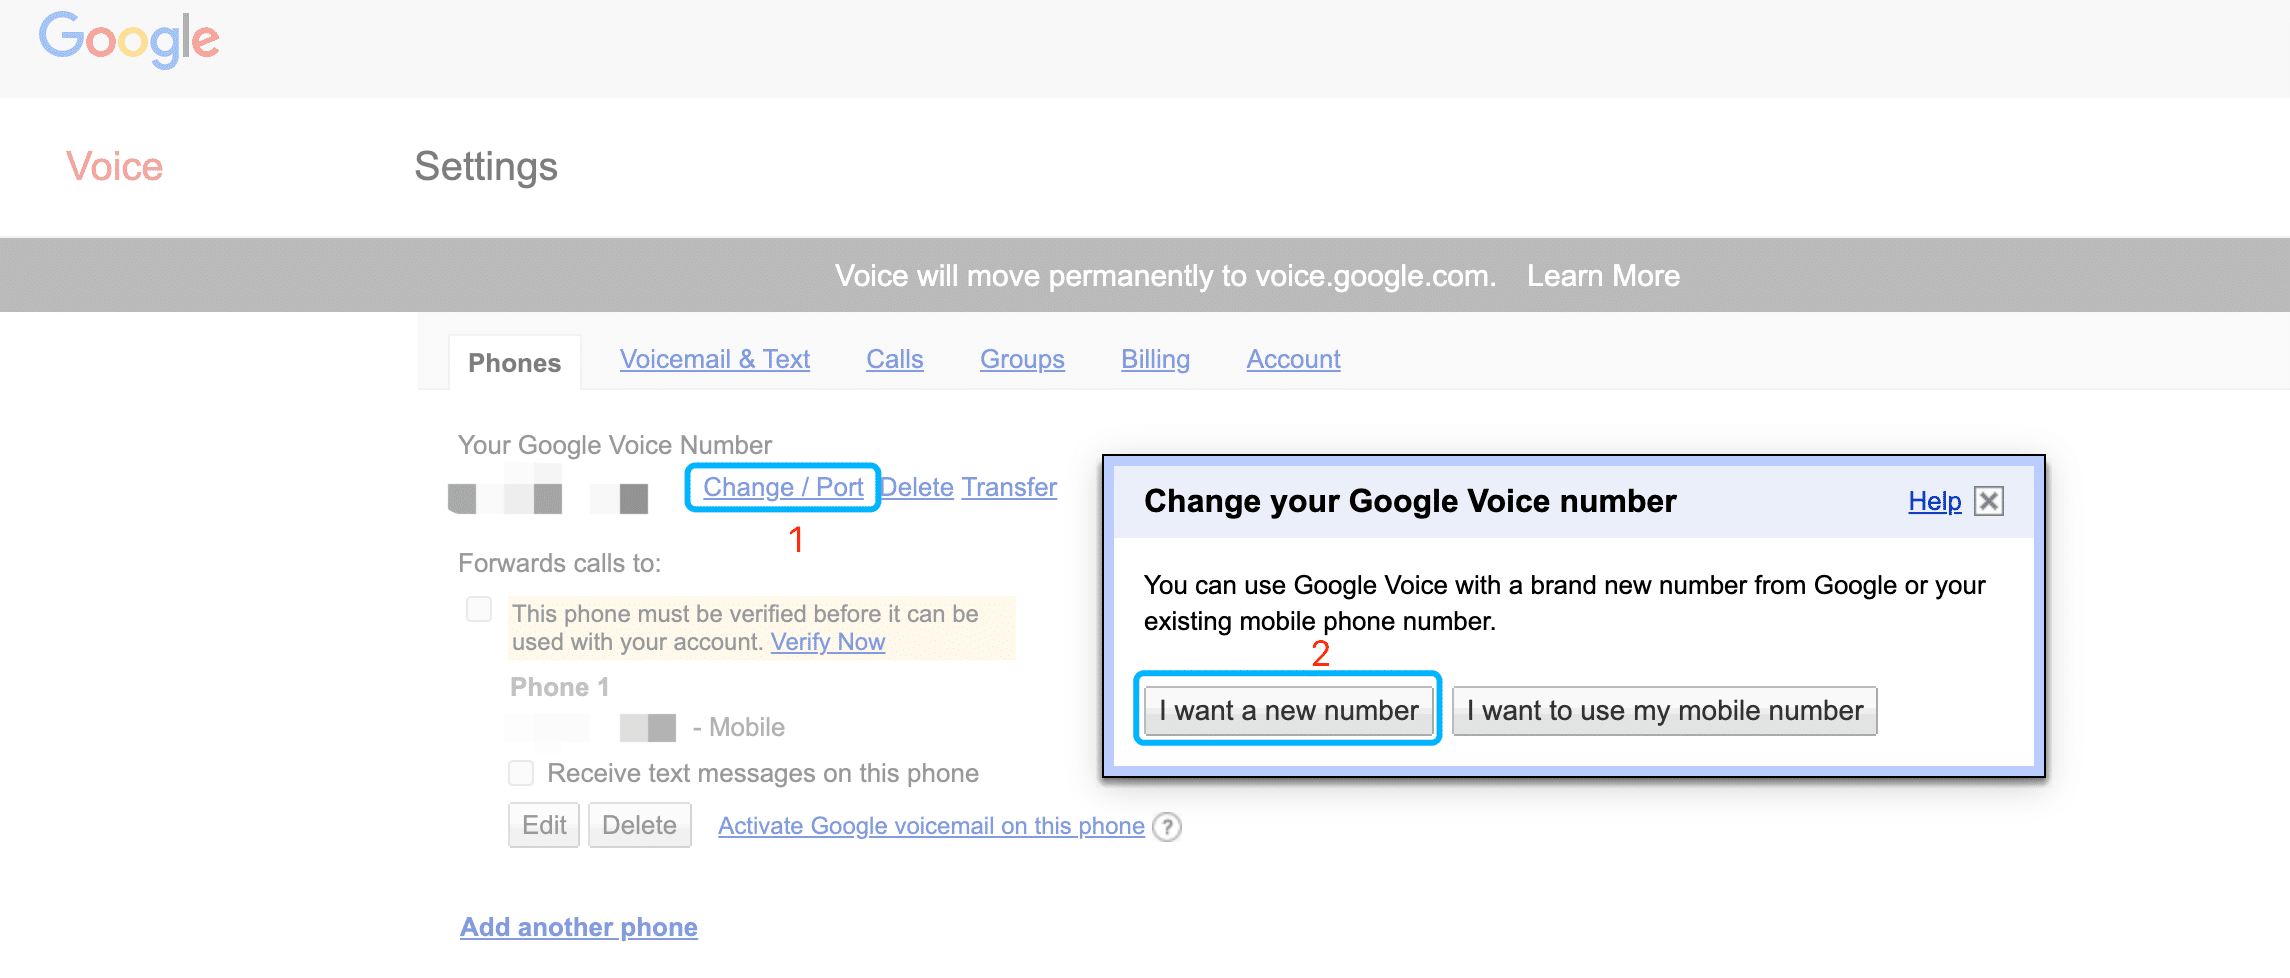Viewport: 2290px width, 978px height.
Task: Click Delete button for Phone 1
Action: coord(639,825)
